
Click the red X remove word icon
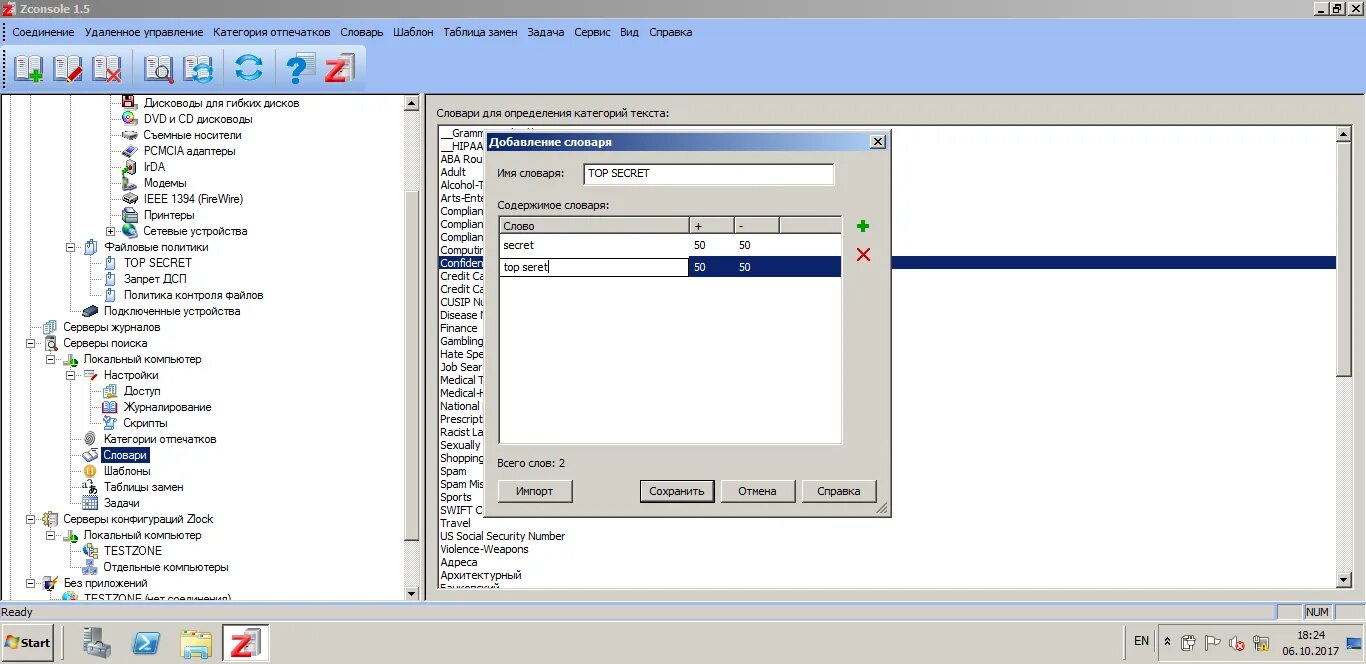[863, 255]
